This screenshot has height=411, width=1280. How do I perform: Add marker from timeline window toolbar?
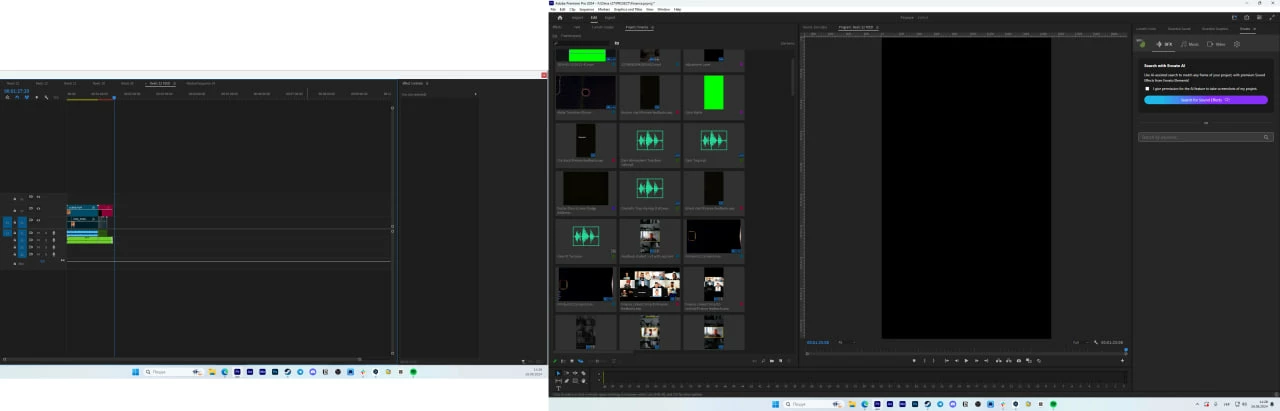[37, 97]
